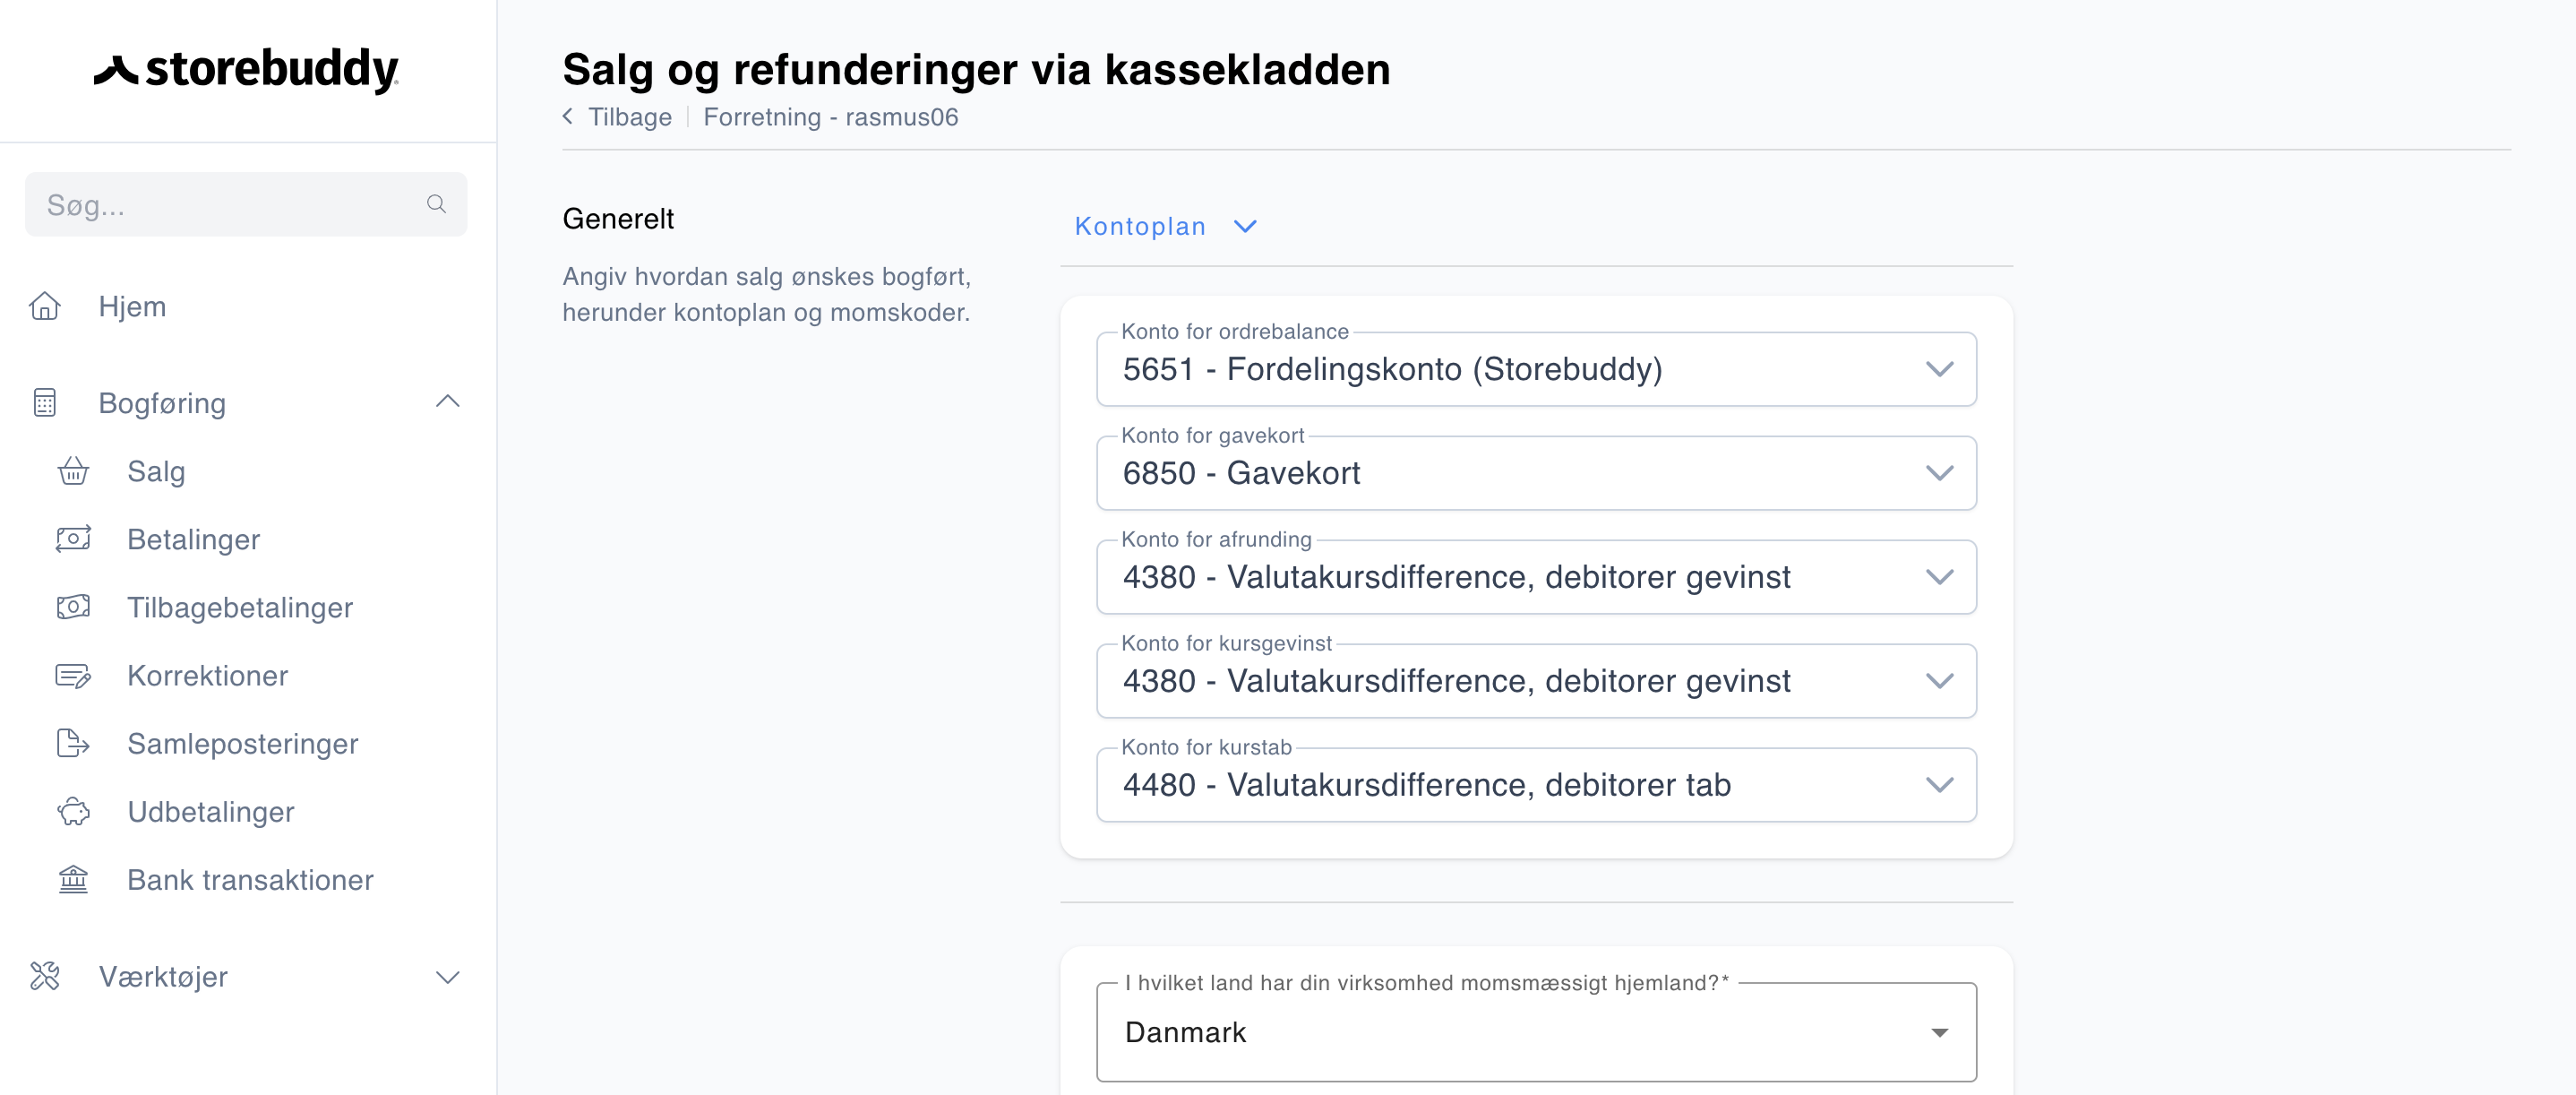This screenshot has height=1095, width=2576.
Task: Click the Bank transaktioner building icon
Action: (73, 880)
